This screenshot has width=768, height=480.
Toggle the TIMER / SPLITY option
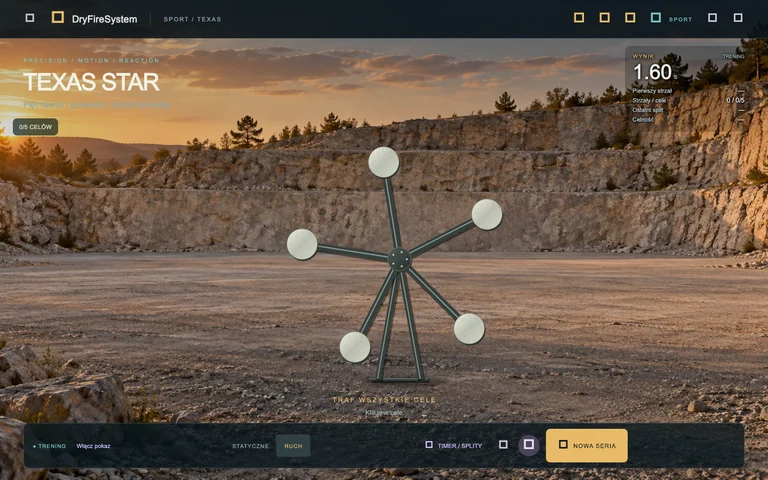point(454,445)
